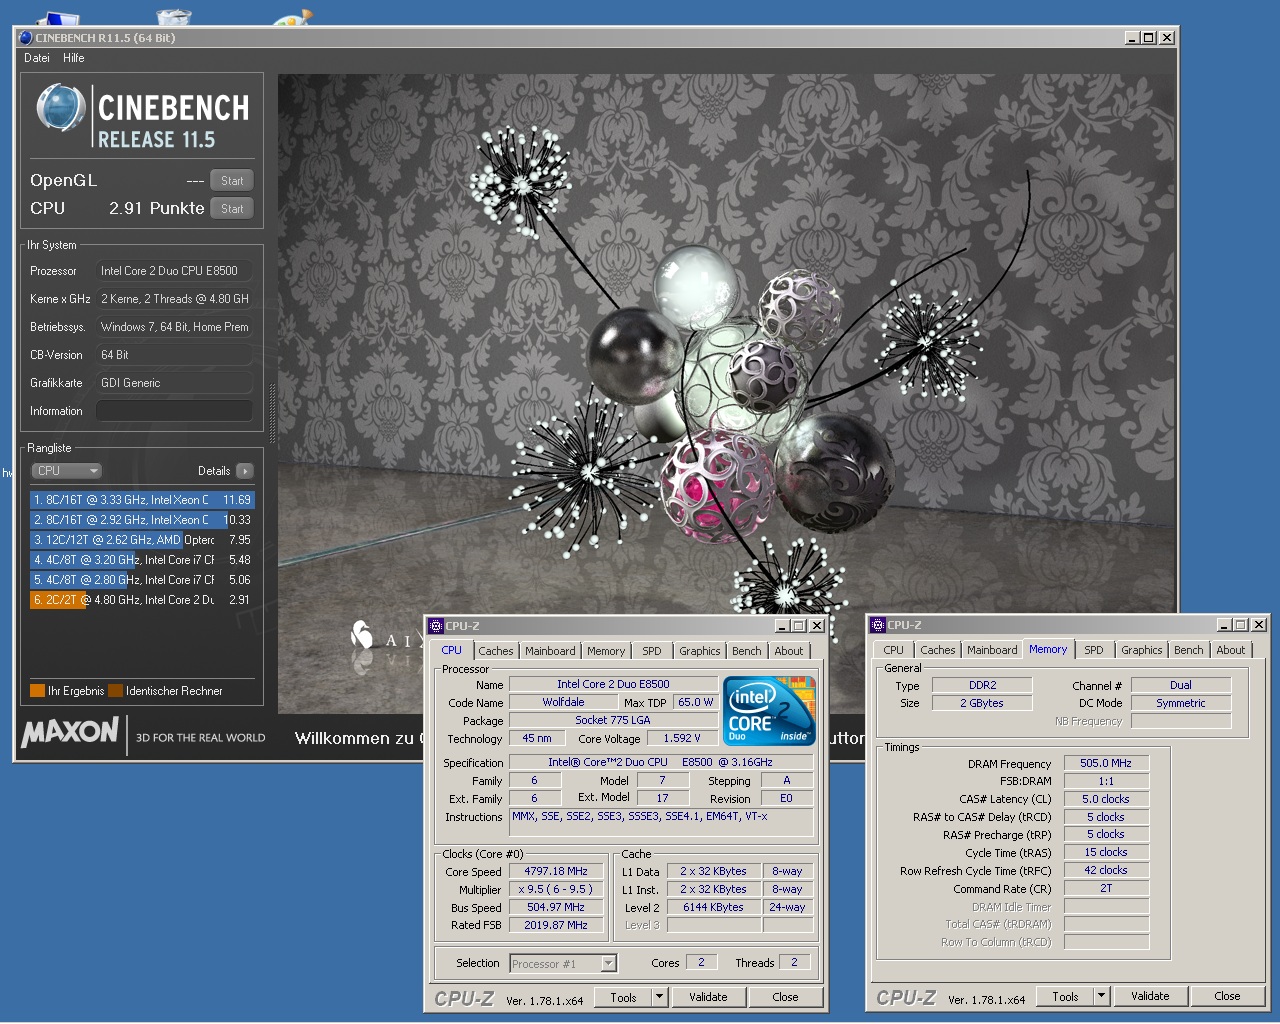The height and width of the screenshot is (1024, 1280).
Task: Click the Level 2 cache 6144 KBytes value
Action: pos(713,908)
